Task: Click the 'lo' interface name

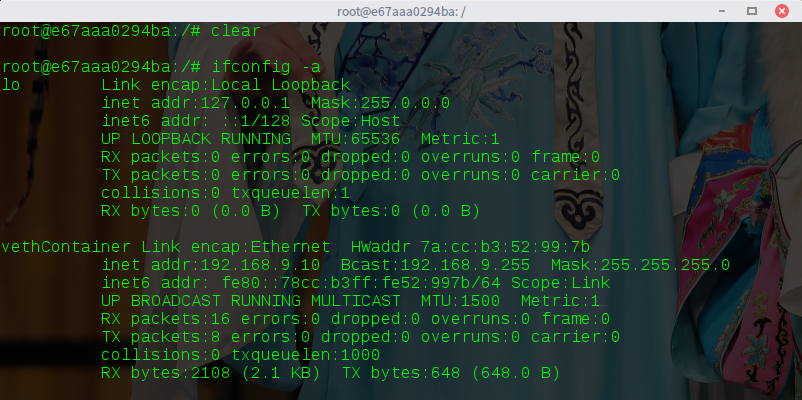Action: [11, 85]
